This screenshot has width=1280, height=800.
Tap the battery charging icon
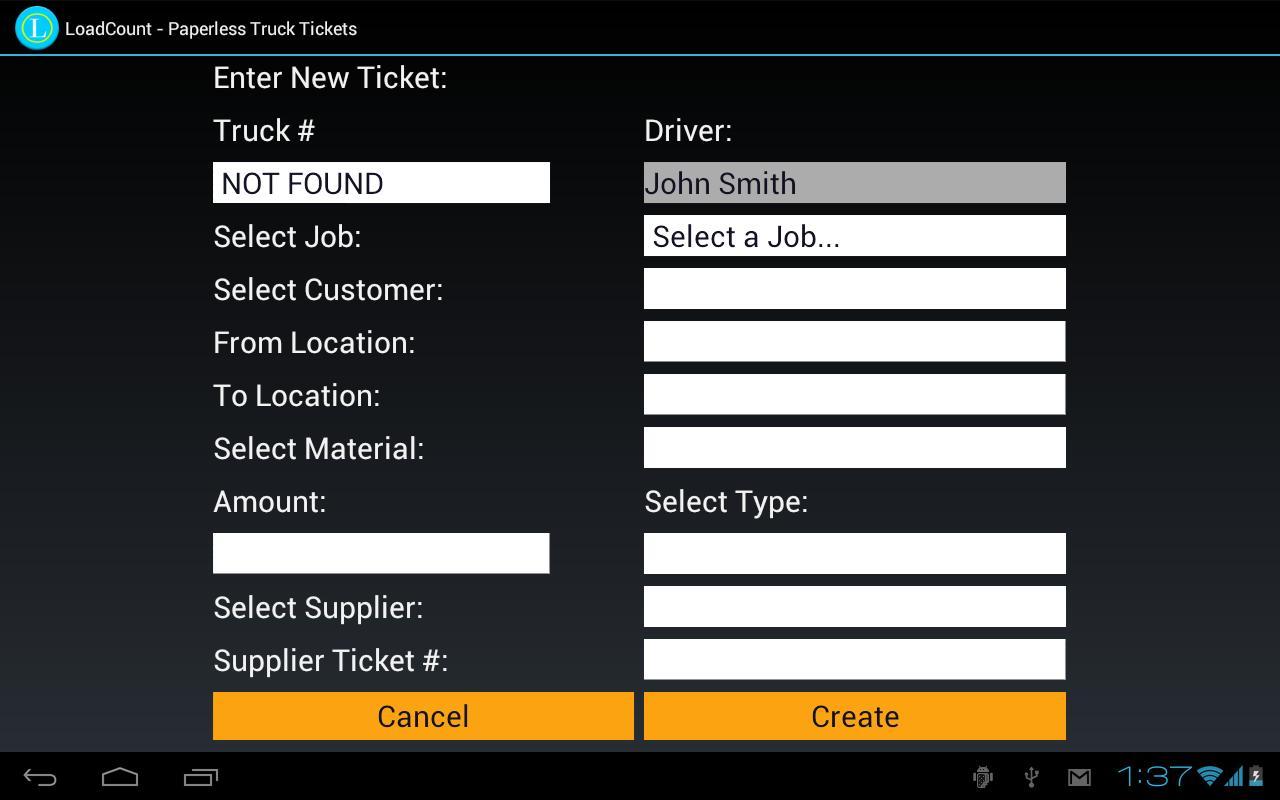pos(1256,776)
